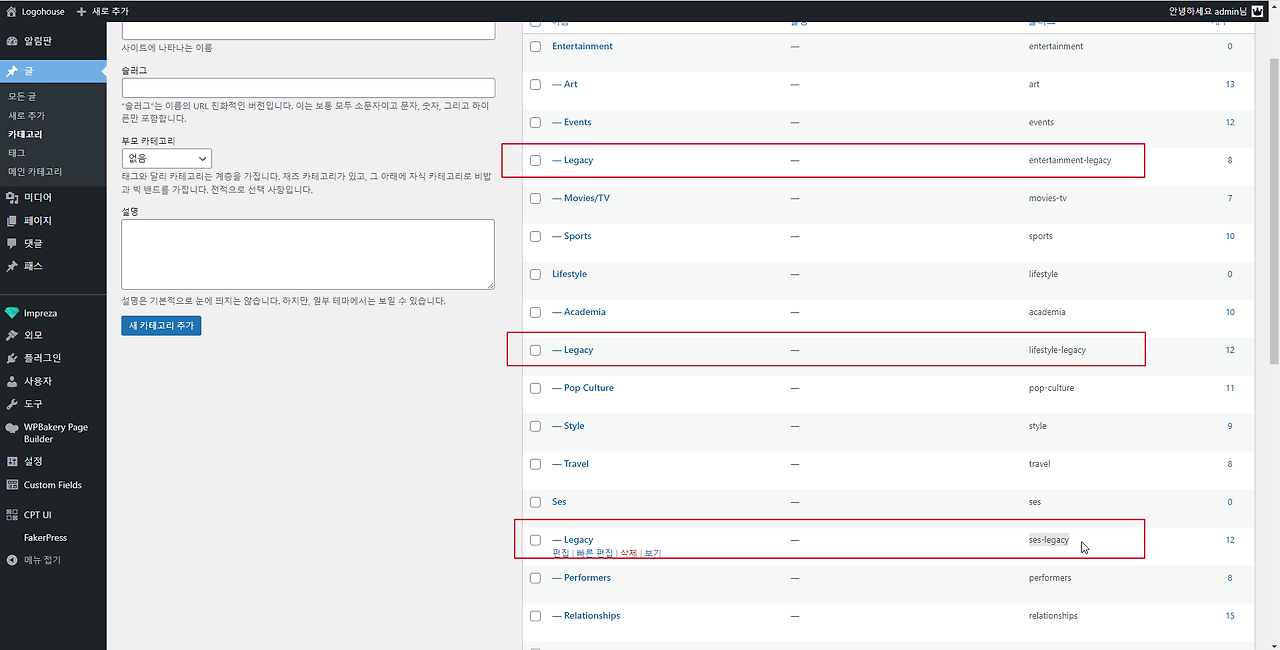Click the 글 pushpin icon
The image size is (1280, 650).
(x=12, y=71)
